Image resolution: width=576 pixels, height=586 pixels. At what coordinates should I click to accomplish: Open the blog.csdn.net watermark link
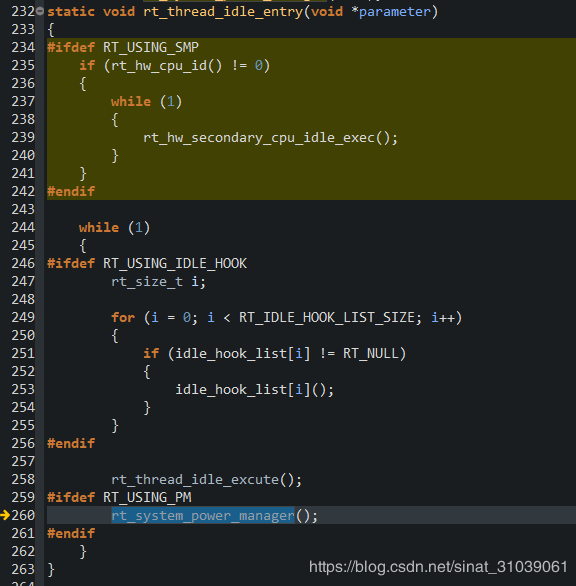438,567
